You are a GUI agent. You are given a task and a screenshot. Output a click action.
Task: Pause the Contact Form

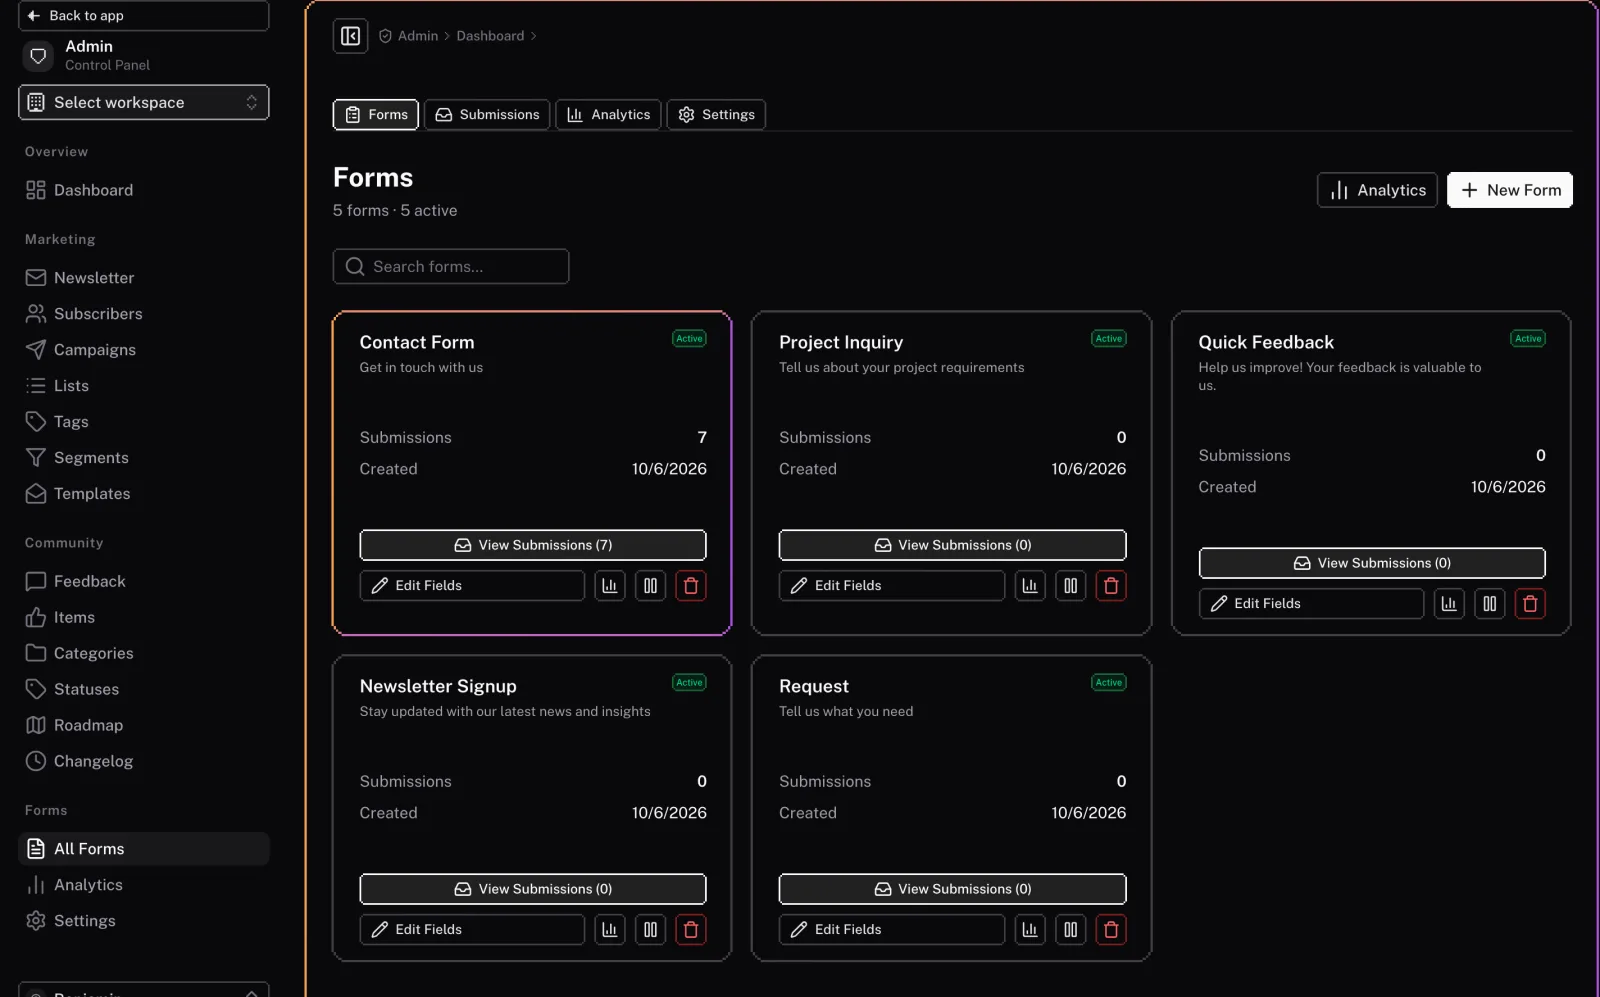(650, 586)
